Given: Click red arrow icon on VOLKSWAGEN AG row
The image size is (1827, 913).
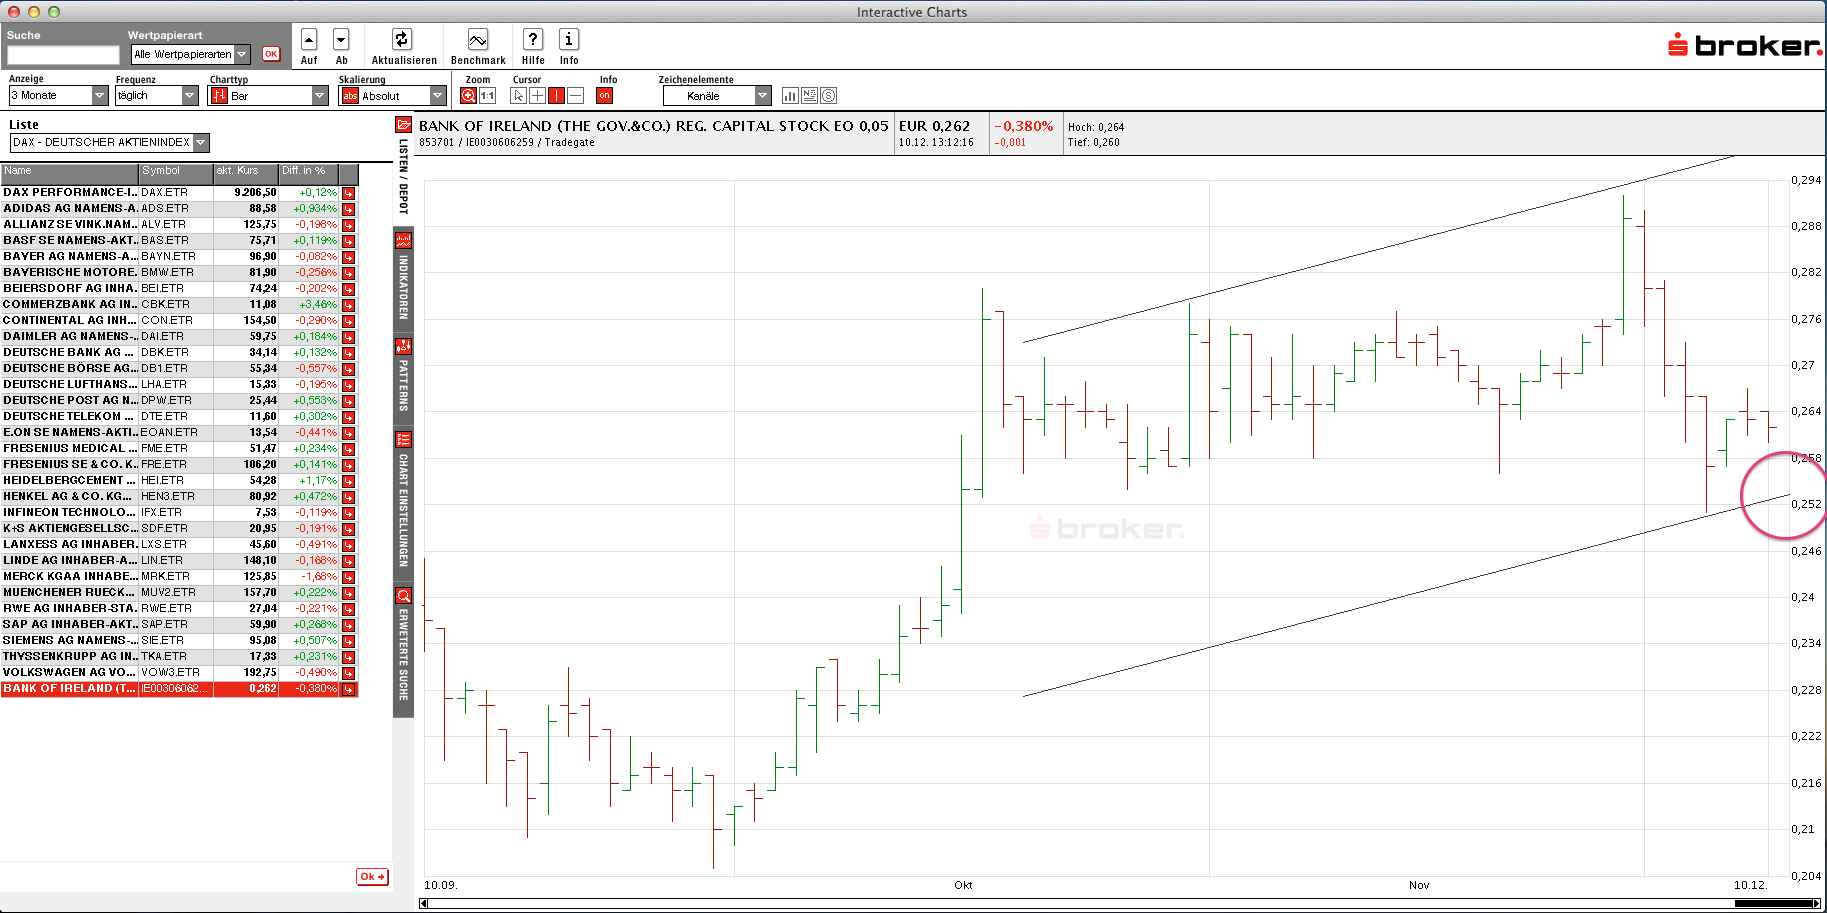Looking at the screenshot, I should tap(348, 673).
